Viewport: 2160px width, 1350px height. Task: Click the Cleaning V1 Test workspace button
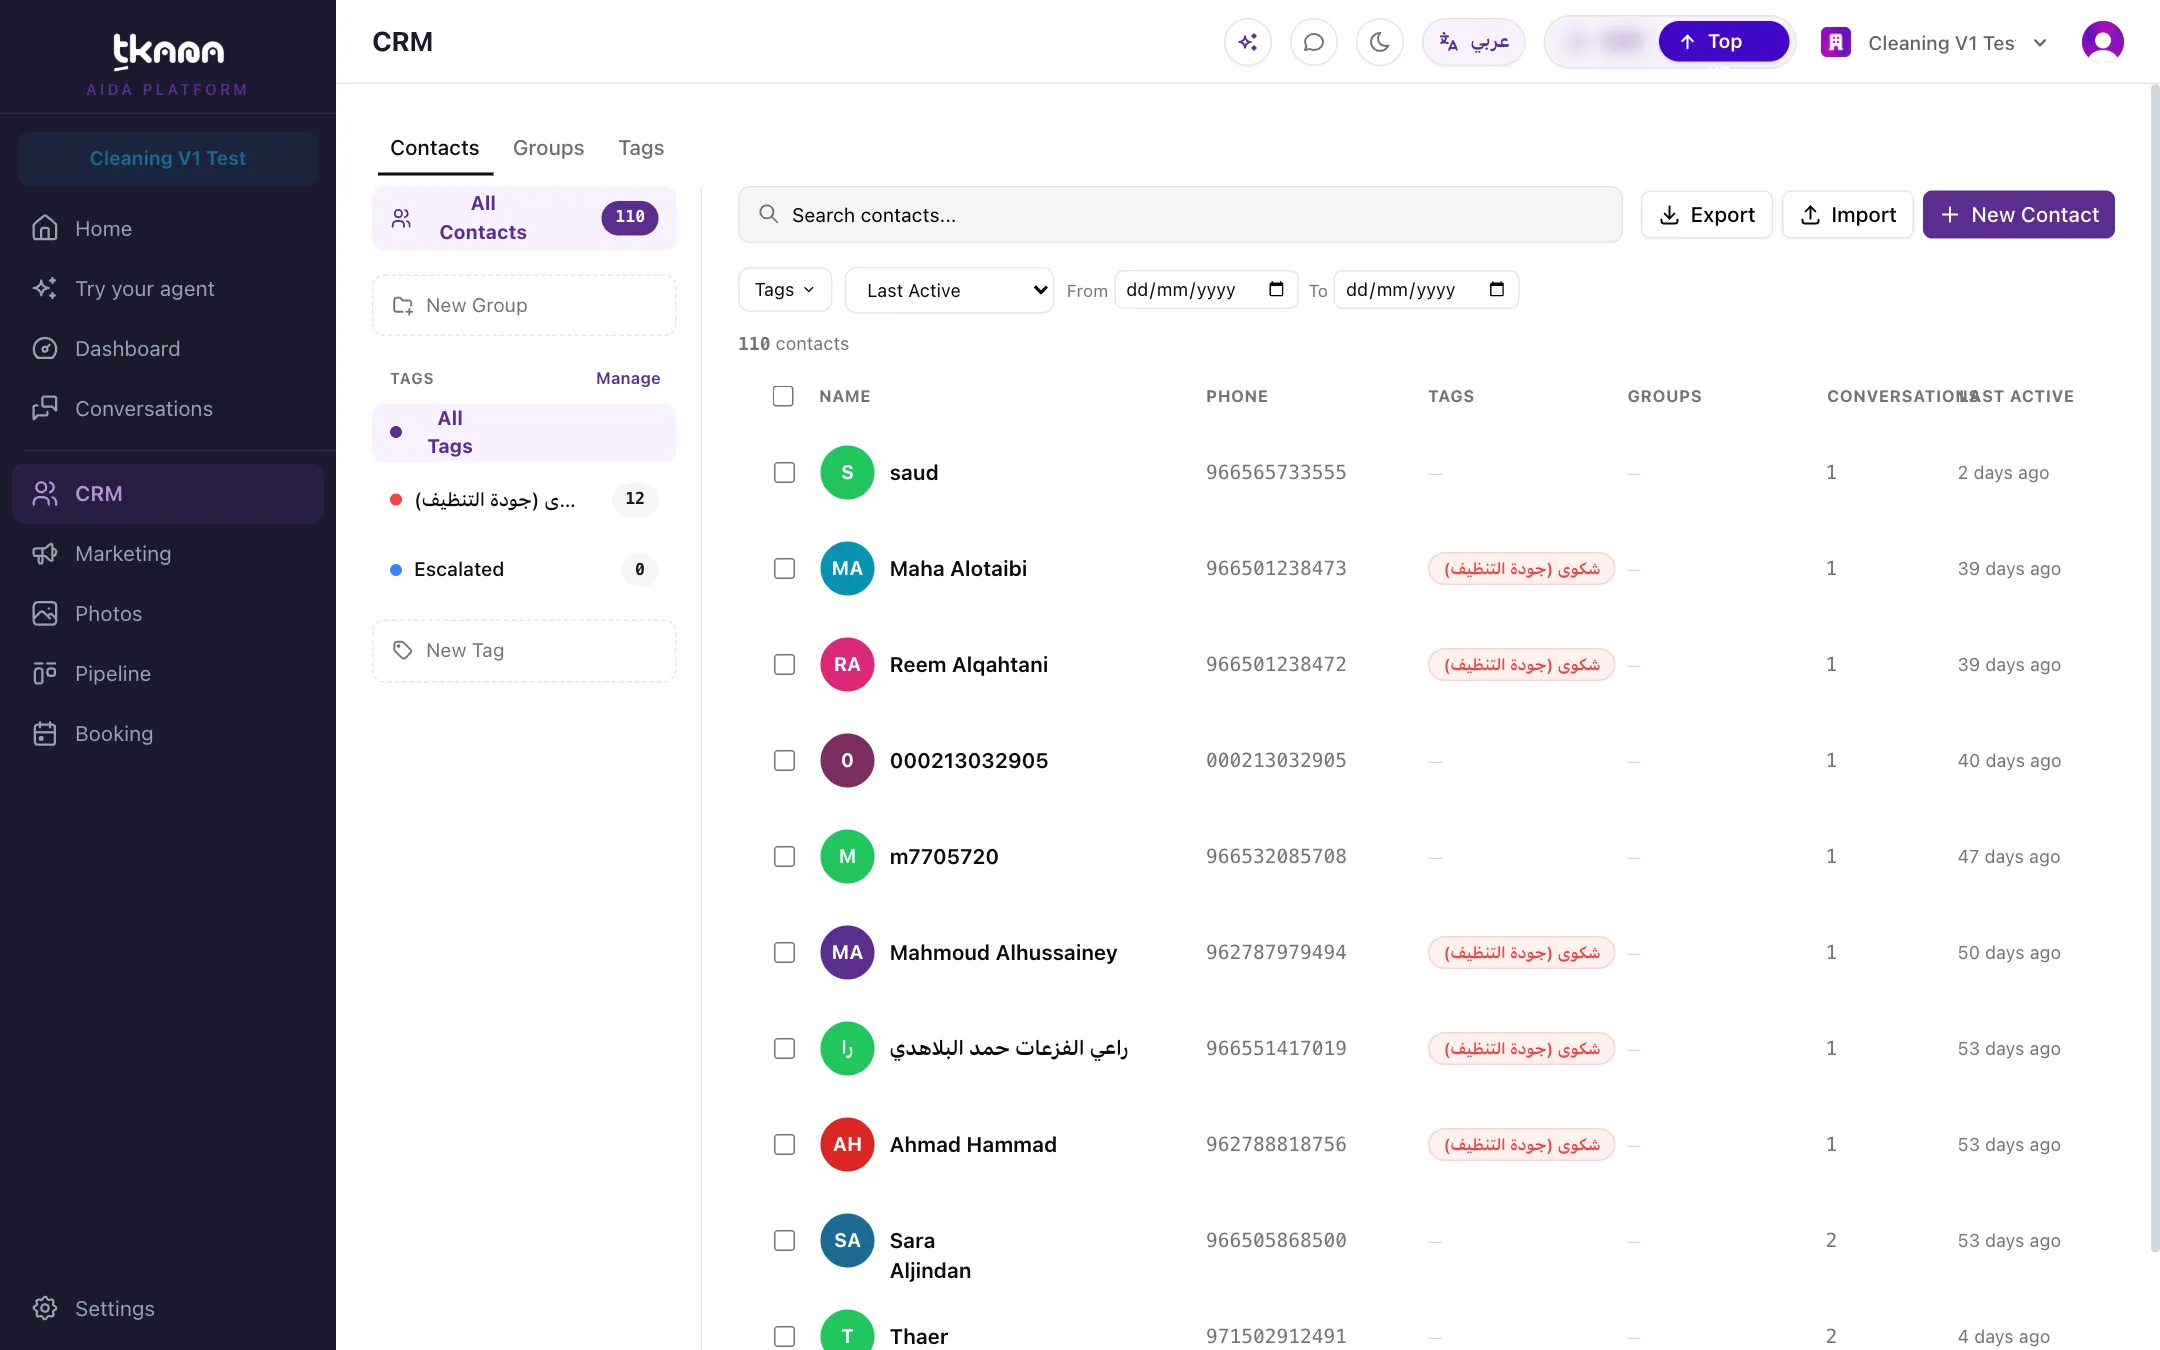coord(168,158)
